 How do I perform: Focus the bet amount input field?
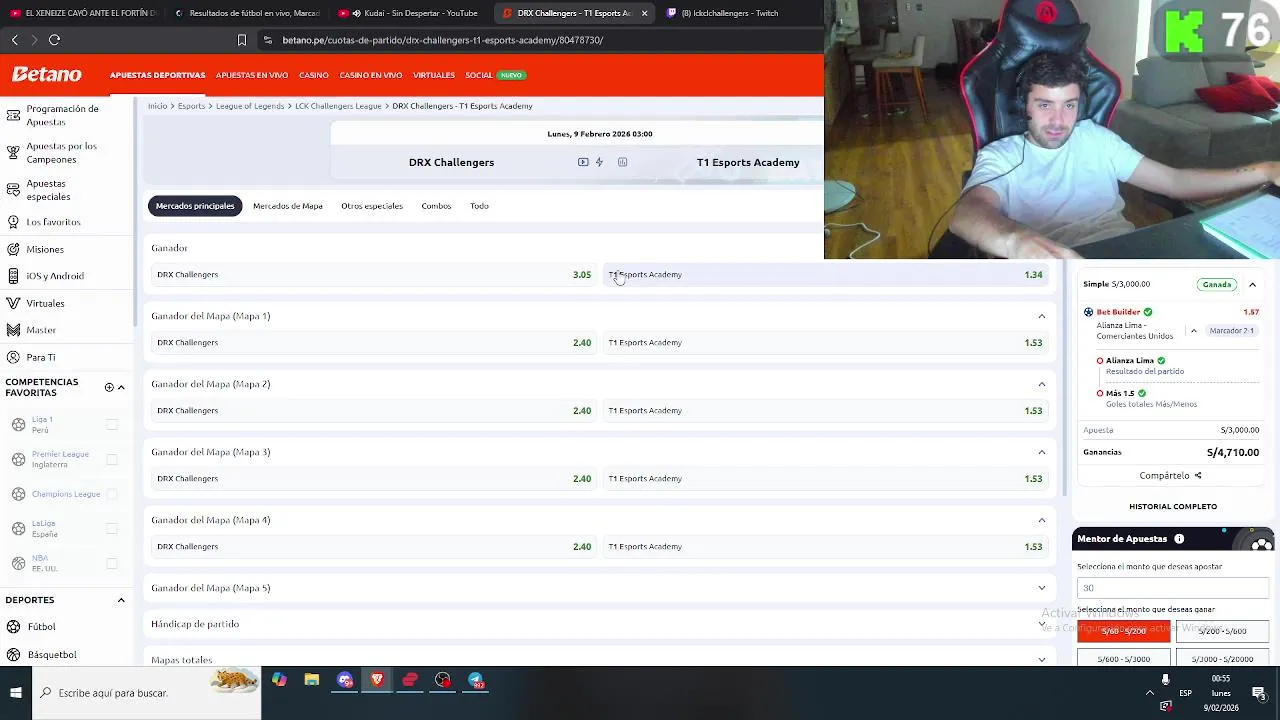tap(1173, 588)
